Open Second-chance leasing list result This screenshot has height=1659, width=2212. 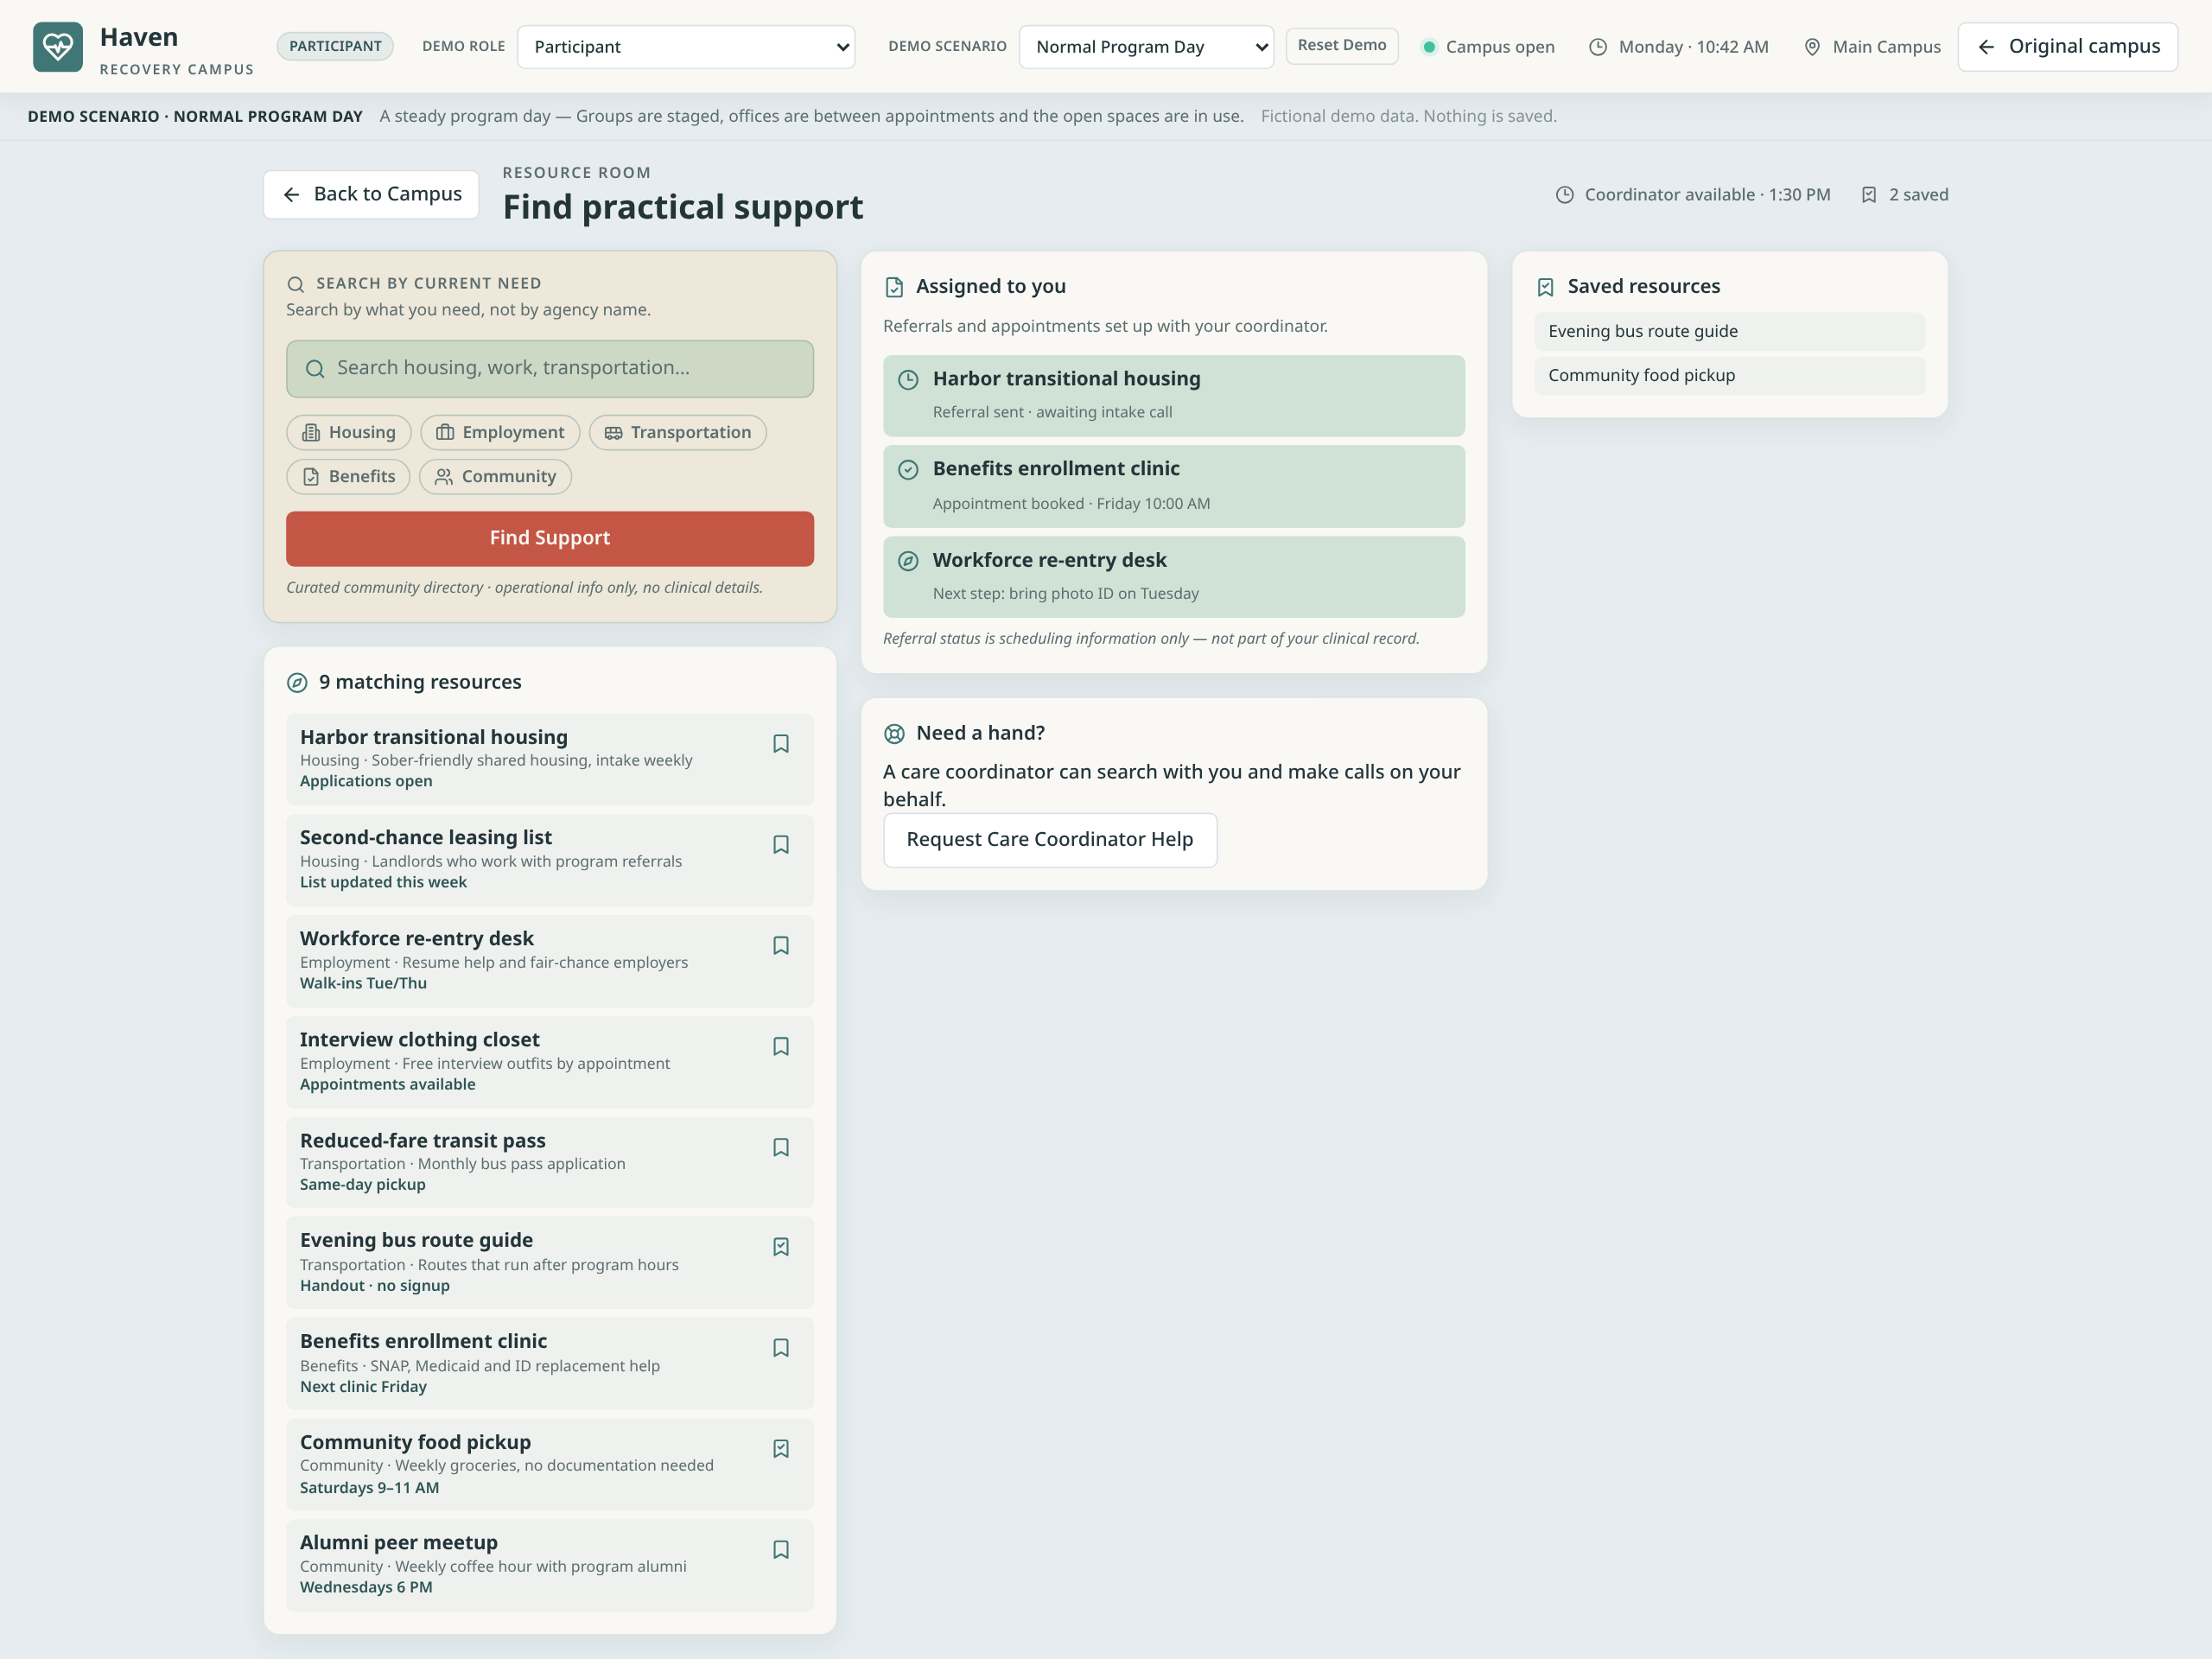click(x=550, y=861)
